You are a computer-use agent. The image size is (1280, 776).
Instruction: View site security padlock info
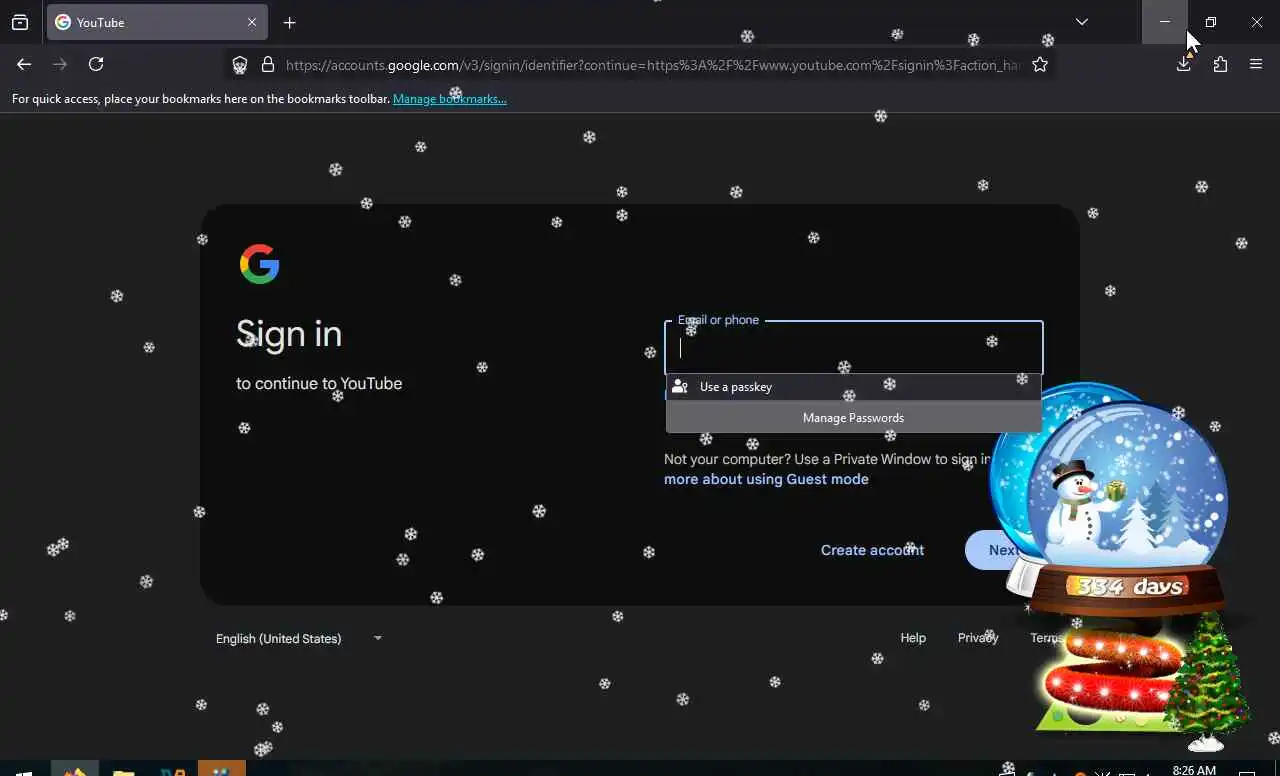click(267, 65)
